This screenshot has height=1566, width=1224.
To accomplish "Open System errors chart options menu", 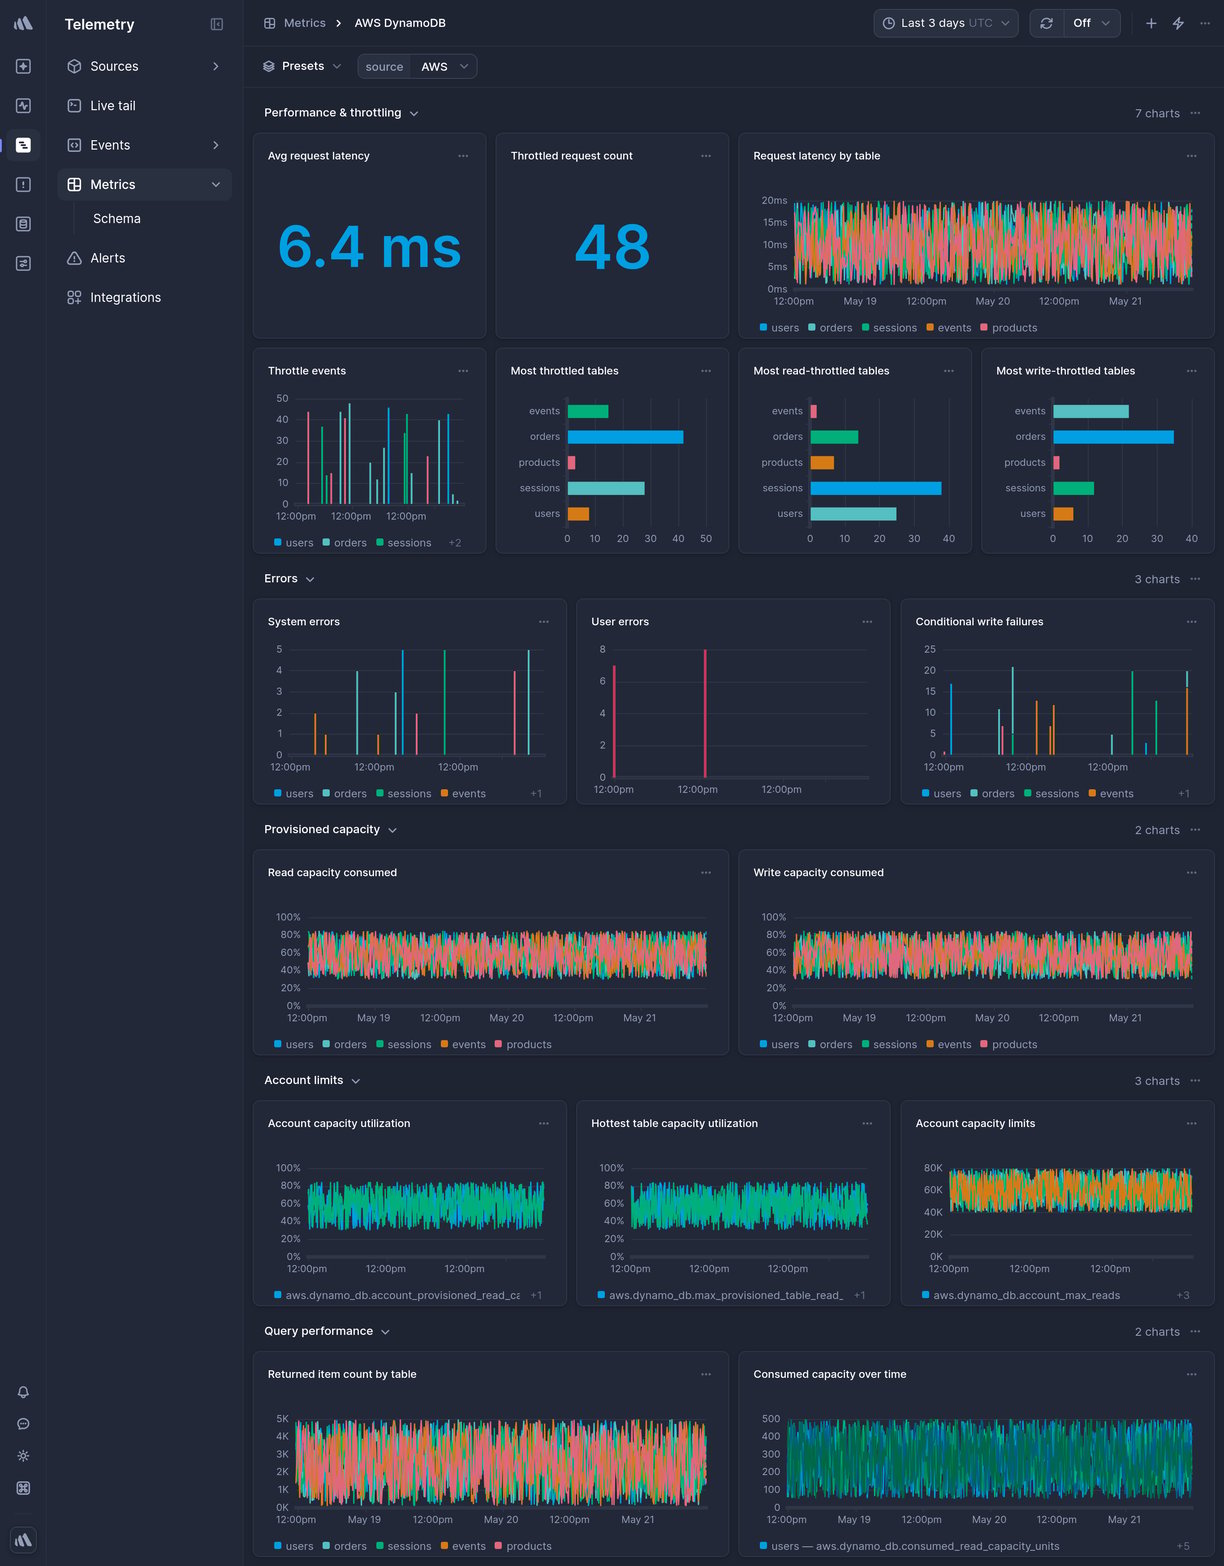I will click(544, 622).
